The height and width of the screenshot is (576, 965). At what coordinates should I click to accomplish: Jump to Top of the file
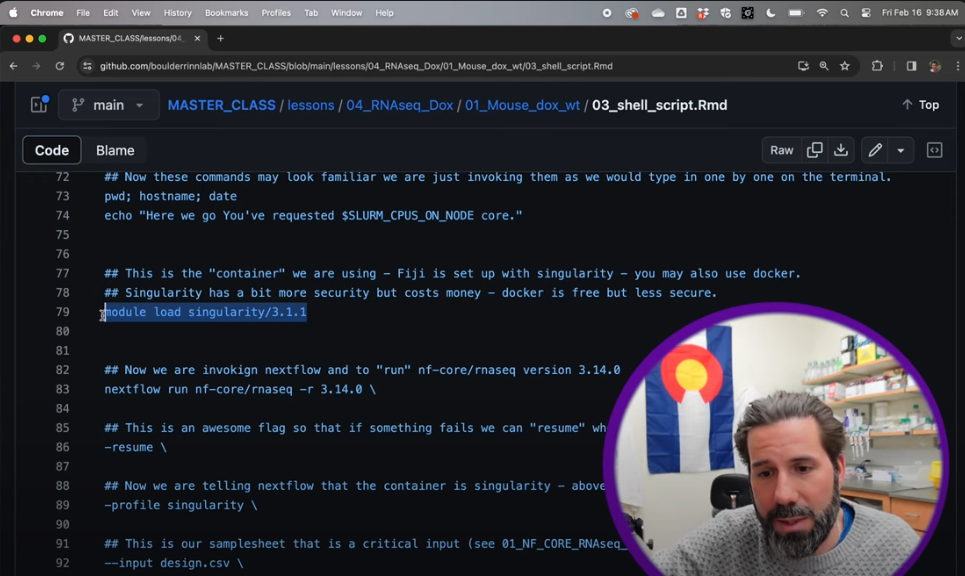(921, 105)
